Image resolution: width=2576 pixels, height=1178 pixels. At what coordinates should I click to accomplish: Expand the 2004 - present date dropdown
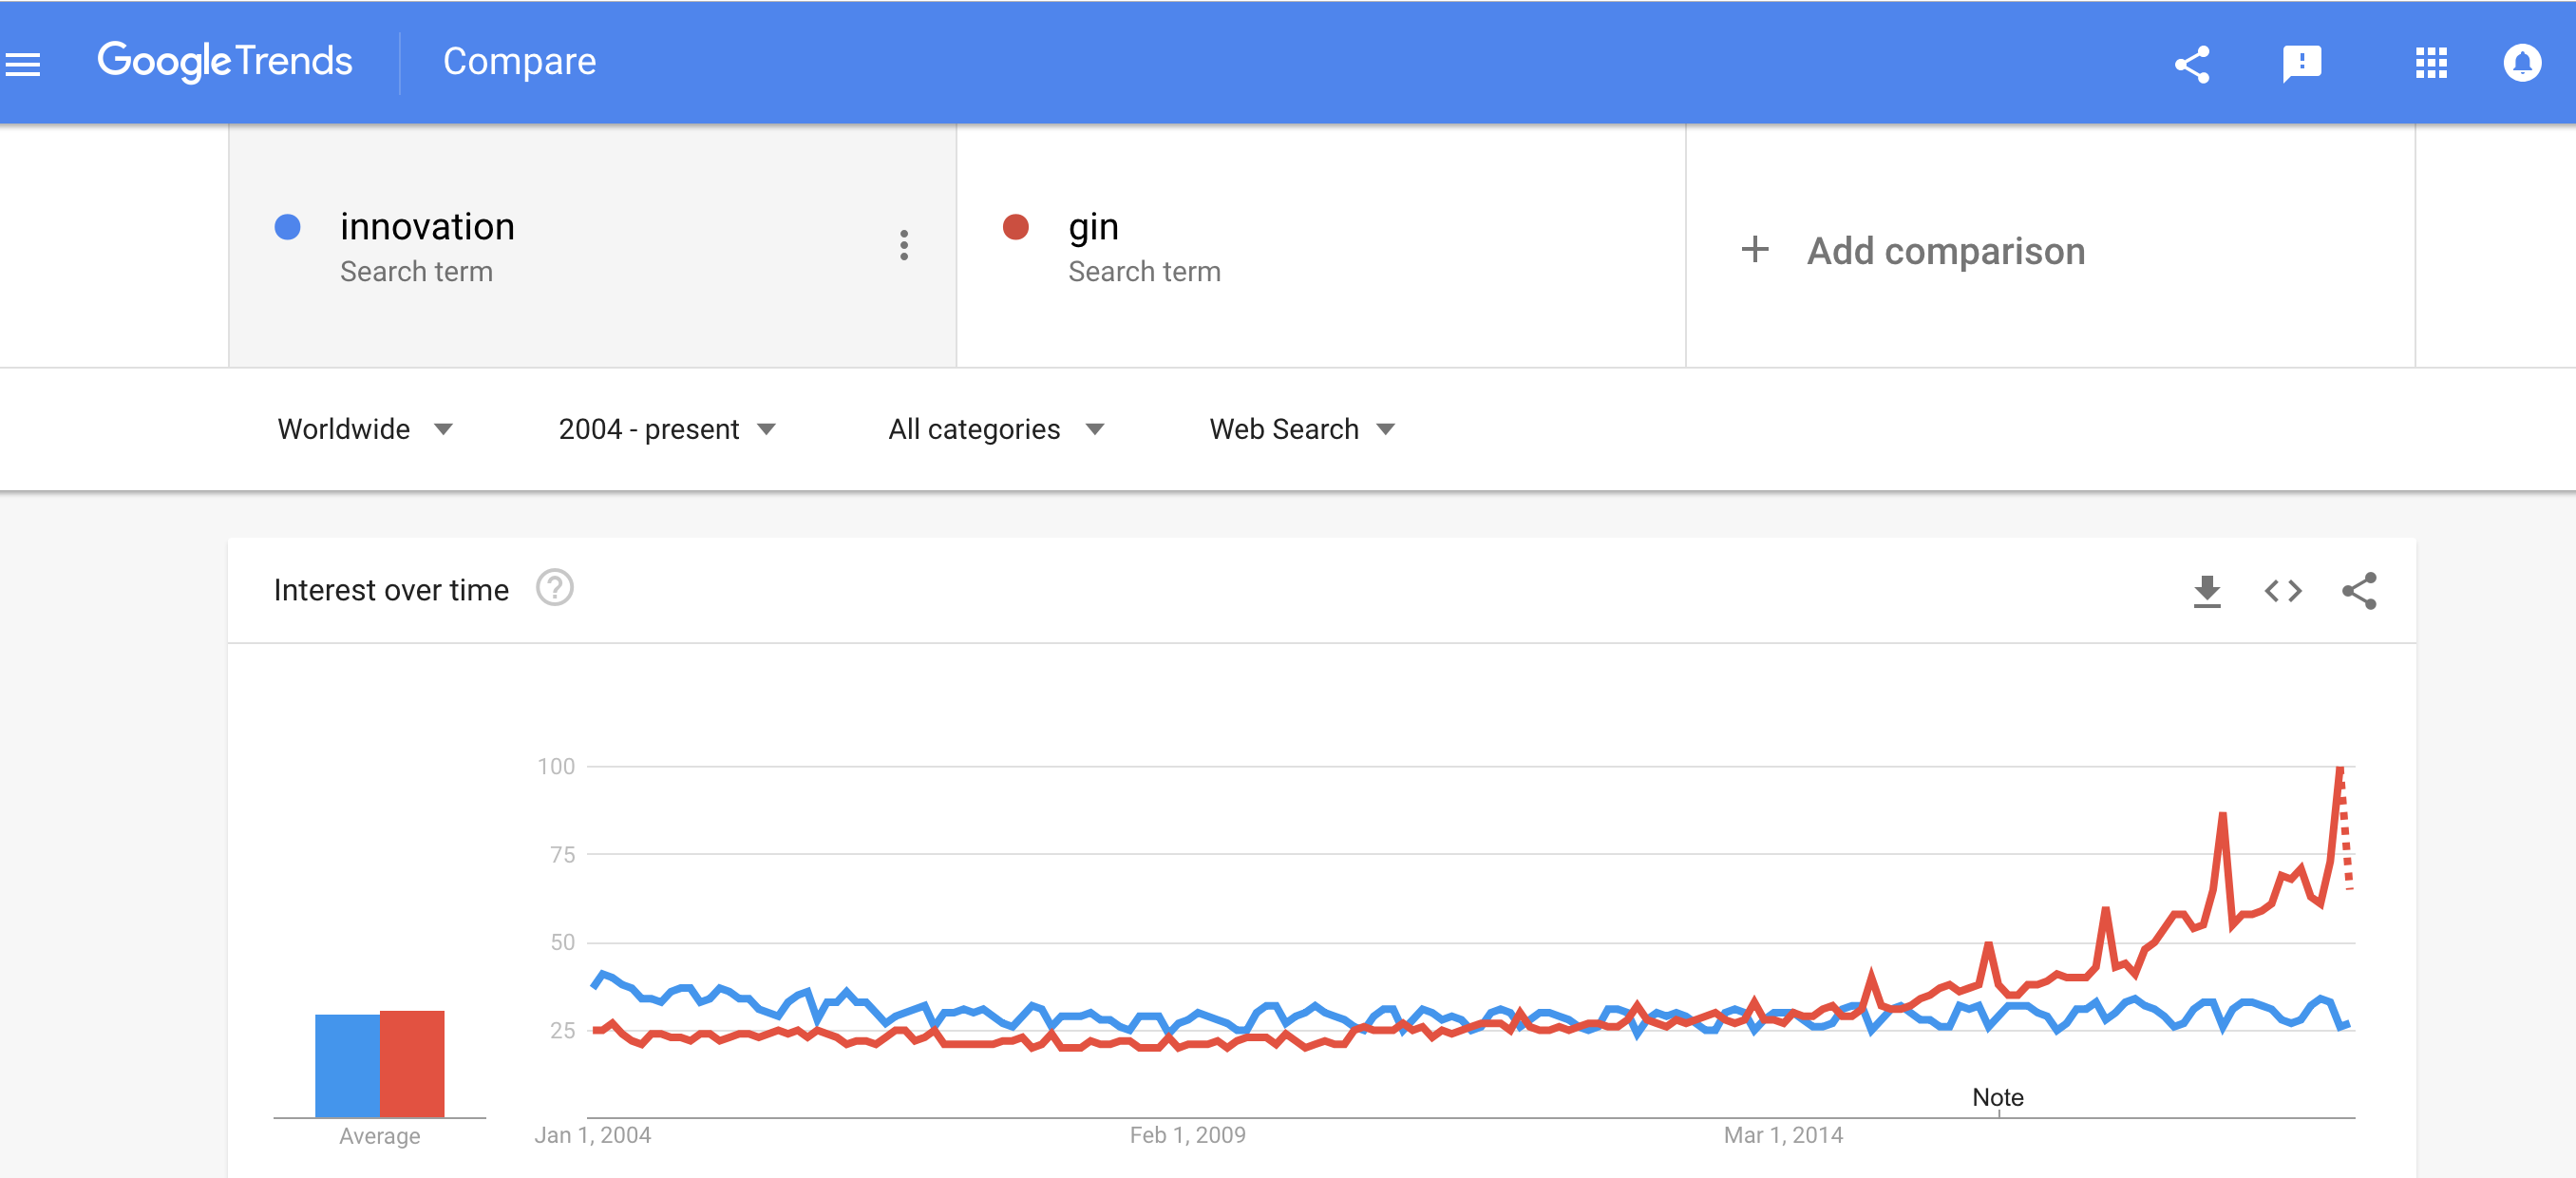pyautogui.click(x=667, y=429)
